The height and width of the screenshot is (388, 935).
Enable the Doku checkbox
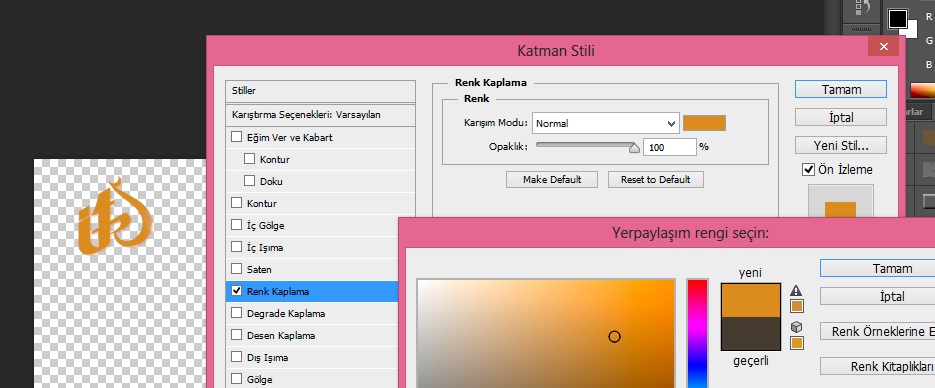click(250, 181)
